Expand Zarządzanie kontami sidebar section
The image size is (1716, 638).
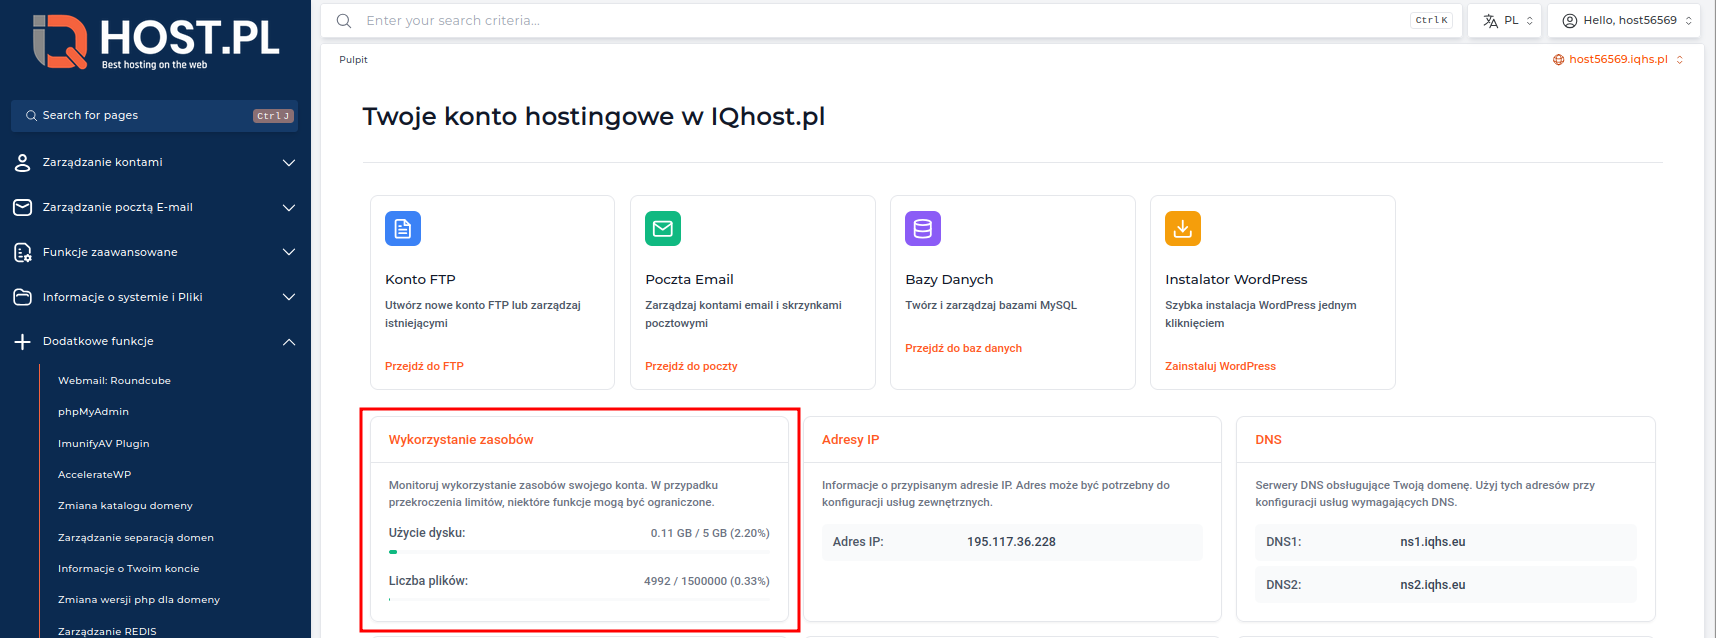click(x=155, y=163)
